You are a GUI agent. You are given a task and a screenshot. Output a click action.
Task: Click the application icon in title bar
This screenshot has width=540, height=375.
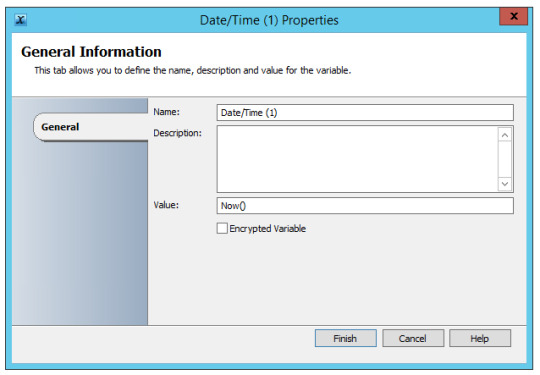[20, 20]
